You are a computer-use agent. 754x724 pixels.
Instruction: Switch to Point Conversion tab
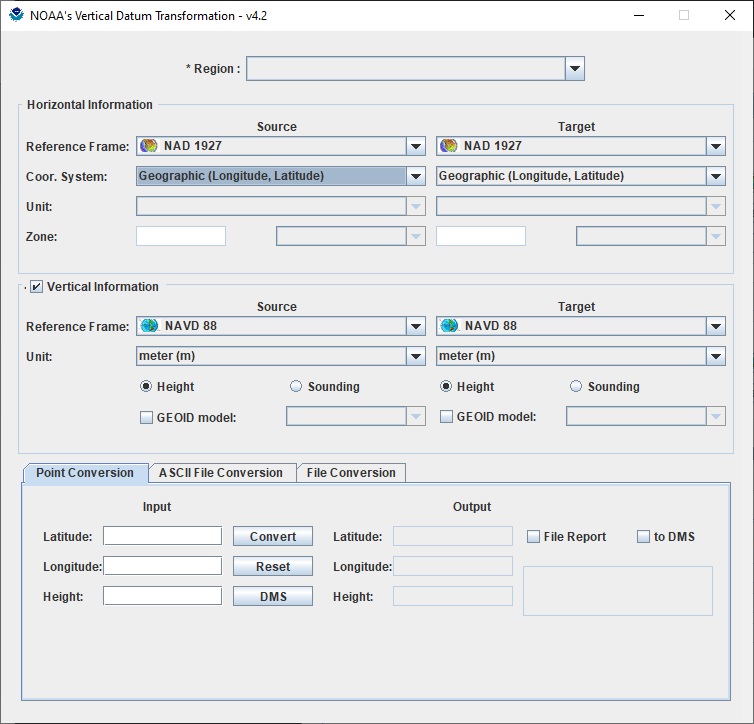85,473
